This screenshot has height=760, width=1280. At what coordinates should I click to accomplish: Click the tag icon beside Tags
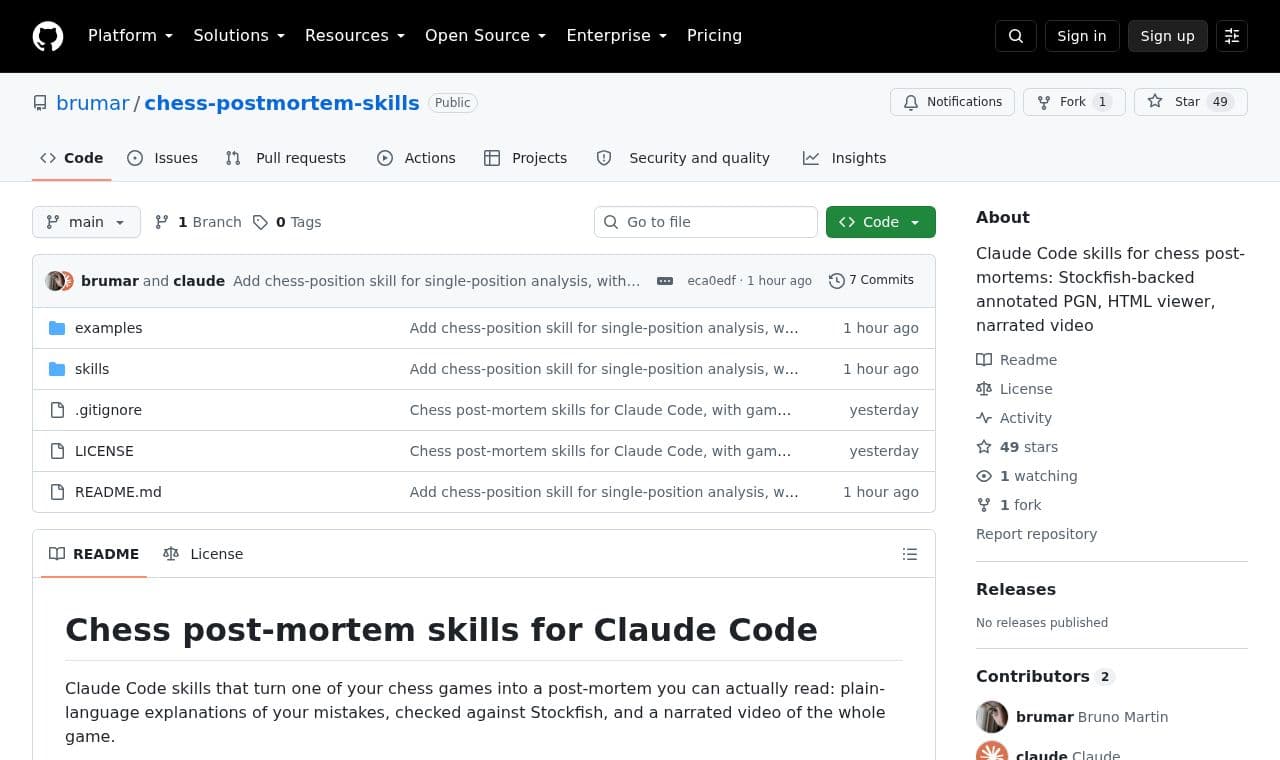click(x=260, y=222)
